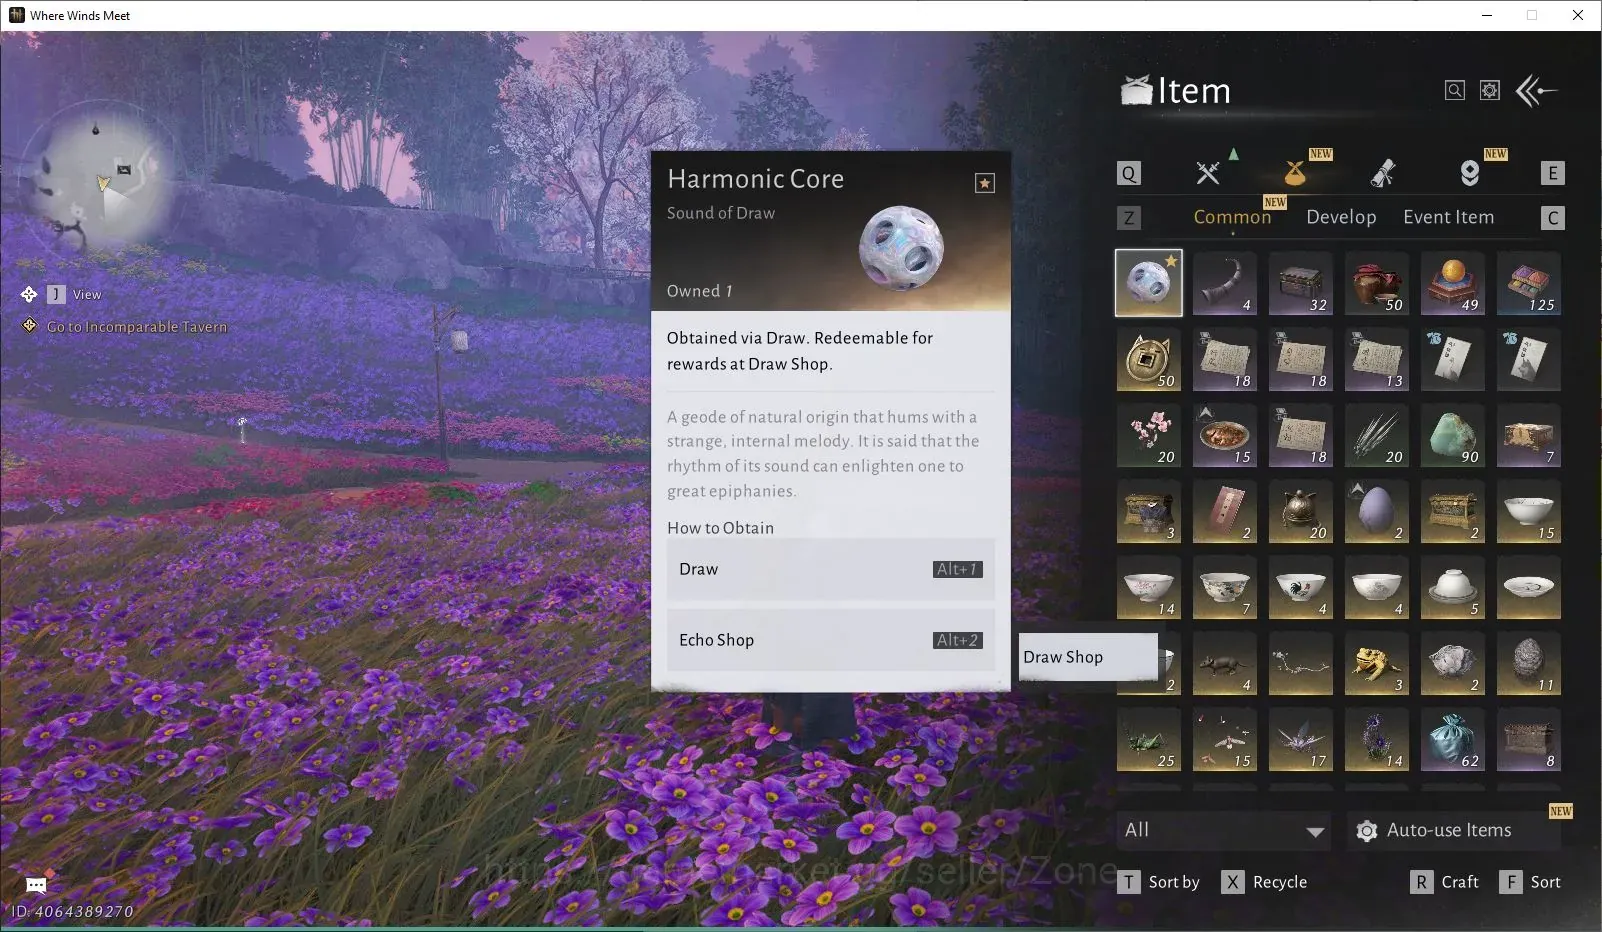This screenshot has height=932, width=1602.
Task: Select the rooster-painted bowl item
Action: tap(1301, 587)
